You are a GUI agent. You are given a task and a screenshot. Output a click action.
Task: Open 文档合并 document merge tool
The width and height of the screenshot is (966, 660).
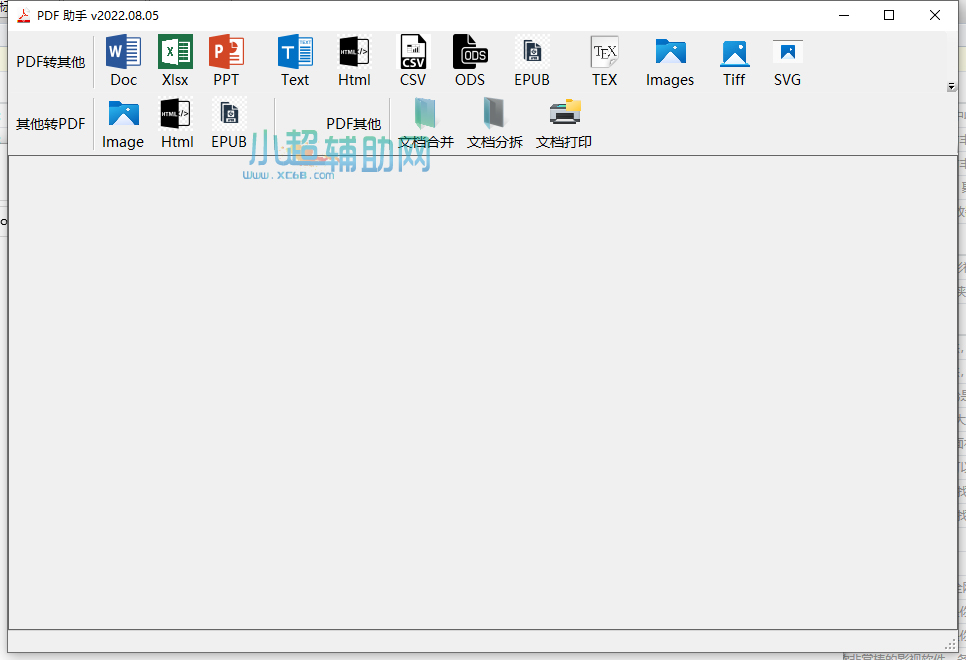[426, 123]
